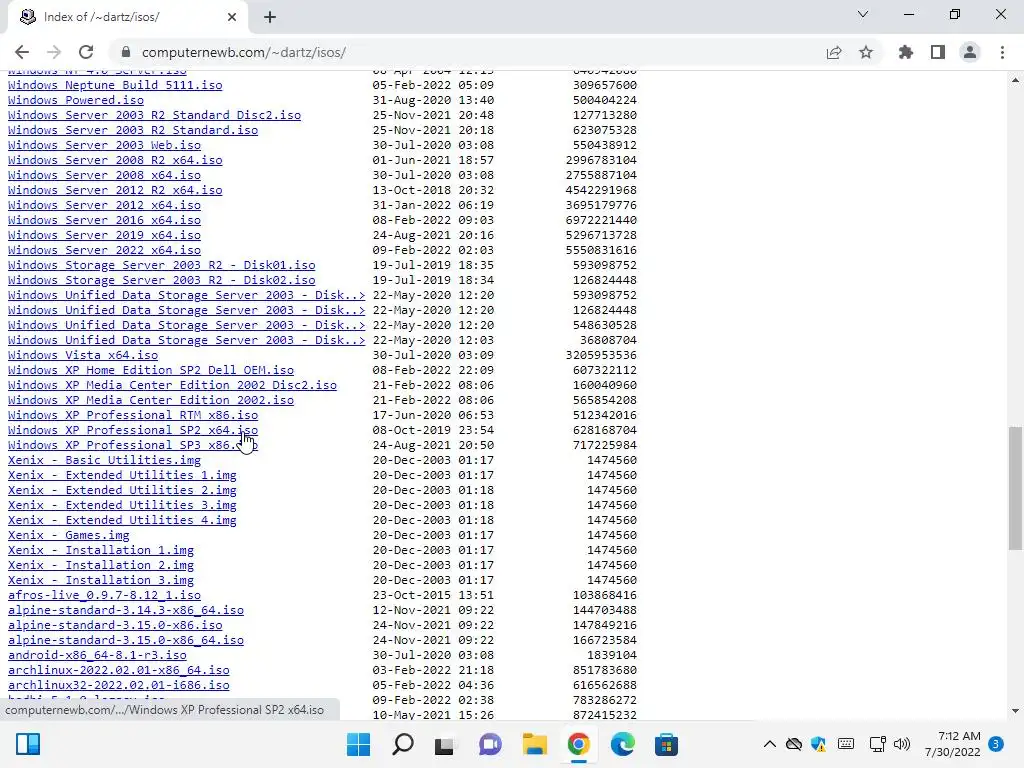Switch to Google Chrome taskbar icon
Screen dimensions: 1024x768
[579, 744]
